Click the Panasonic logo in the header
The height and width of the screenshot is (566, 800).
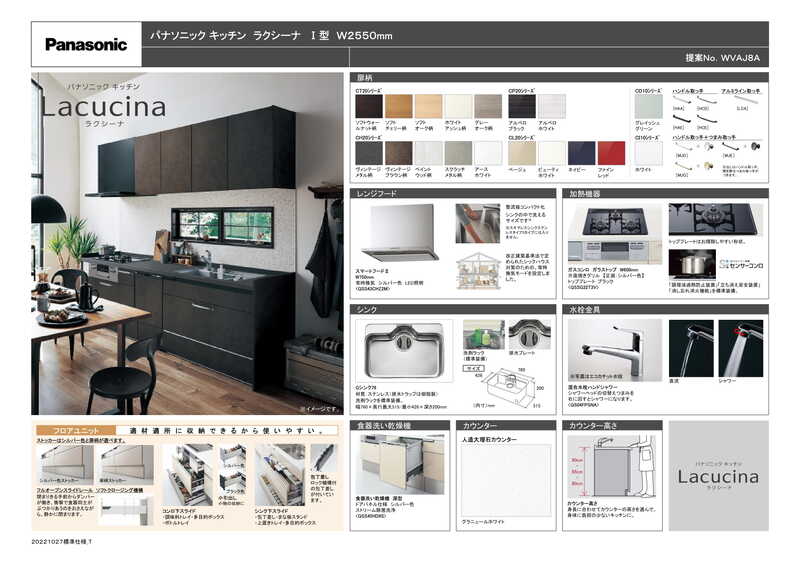[x=86, y=44]
